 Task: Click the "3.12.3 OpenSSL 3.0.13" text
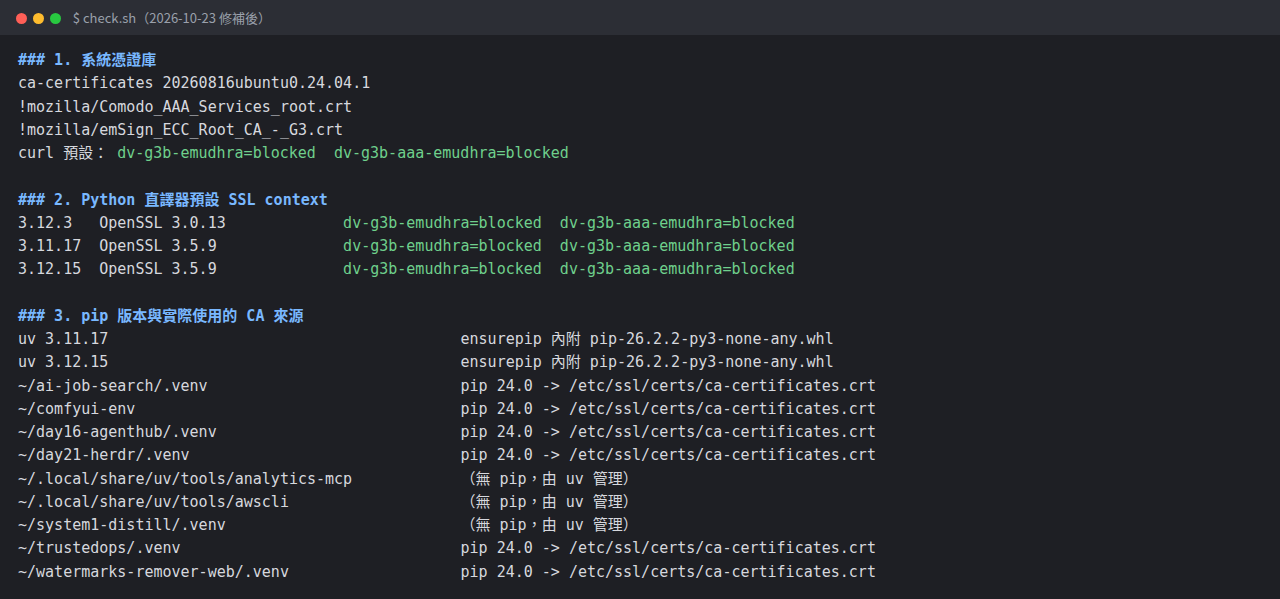click(x=122, y=222)
